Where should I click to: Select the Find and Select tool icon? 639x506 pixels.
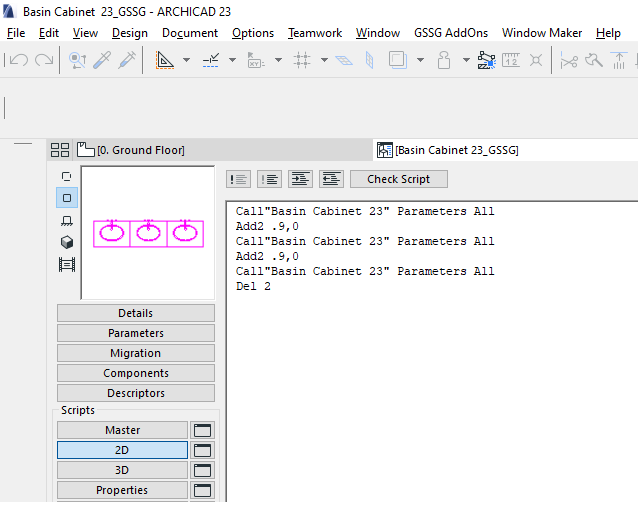77,60
